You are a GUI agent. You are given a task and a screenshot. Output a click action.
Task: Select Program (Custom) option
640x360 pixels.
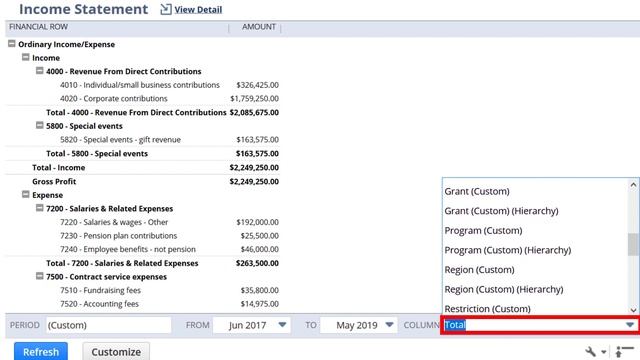click(483, 231)
